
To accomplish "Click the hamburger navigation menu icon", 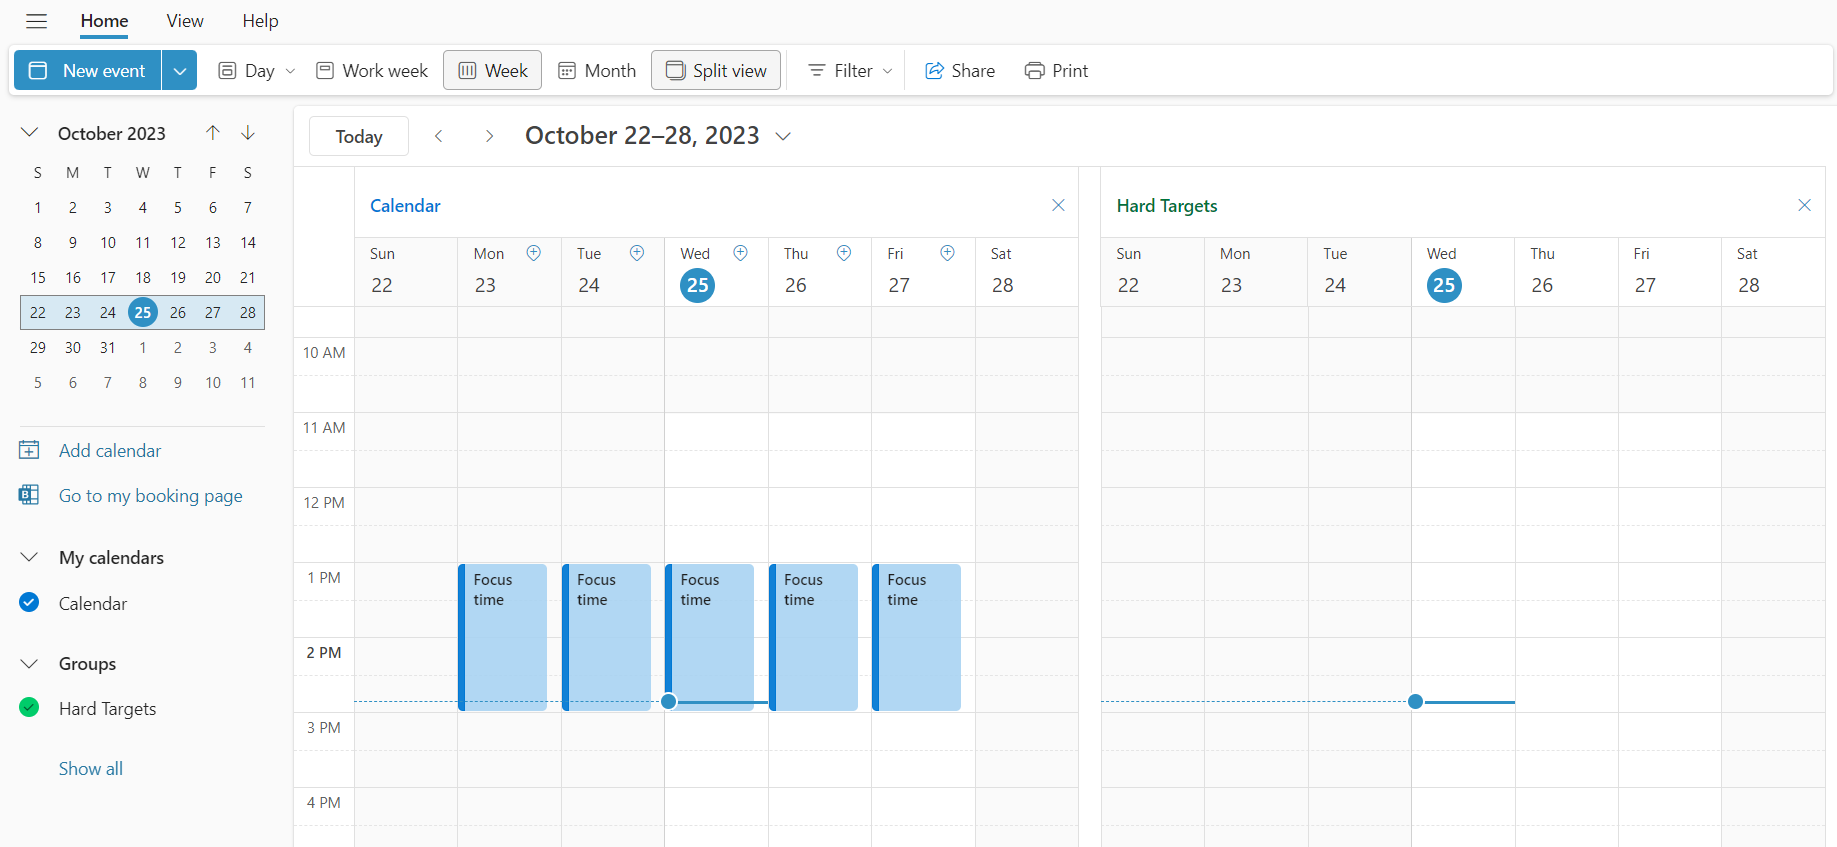I will pos(37,21).
